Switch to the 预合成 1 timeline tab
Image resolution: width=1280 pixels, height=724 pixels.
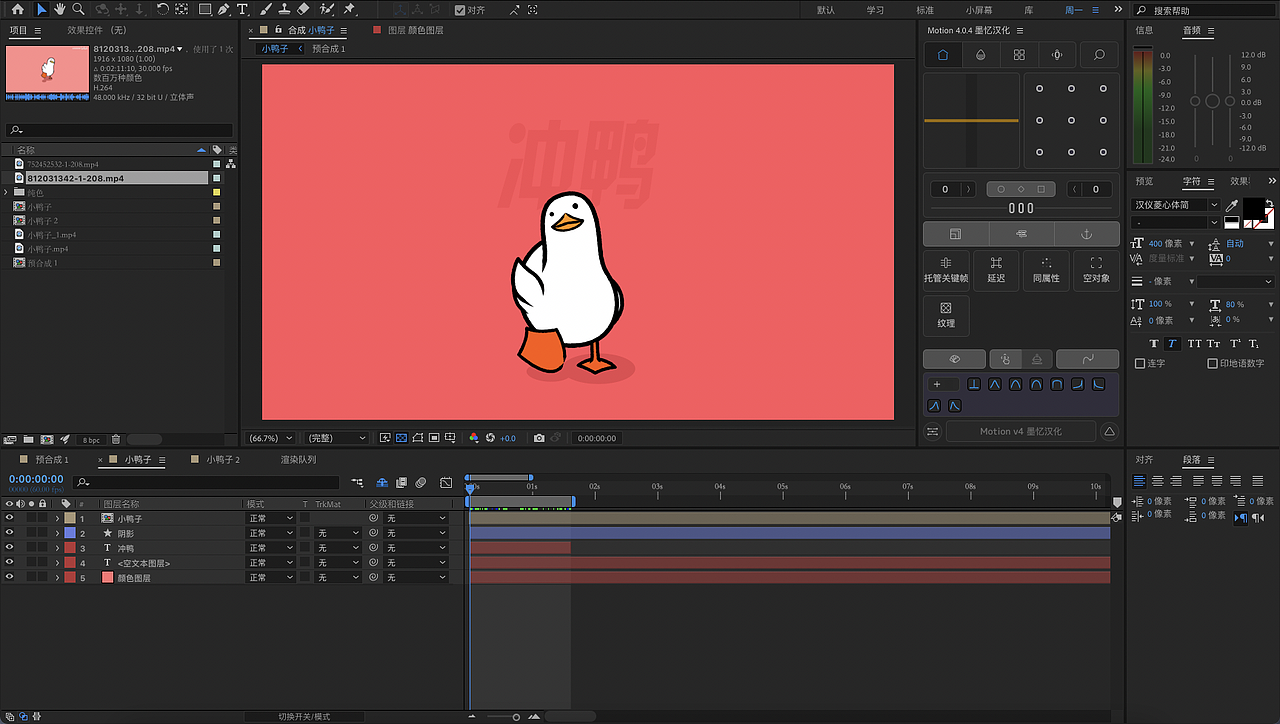coord(52,459)
